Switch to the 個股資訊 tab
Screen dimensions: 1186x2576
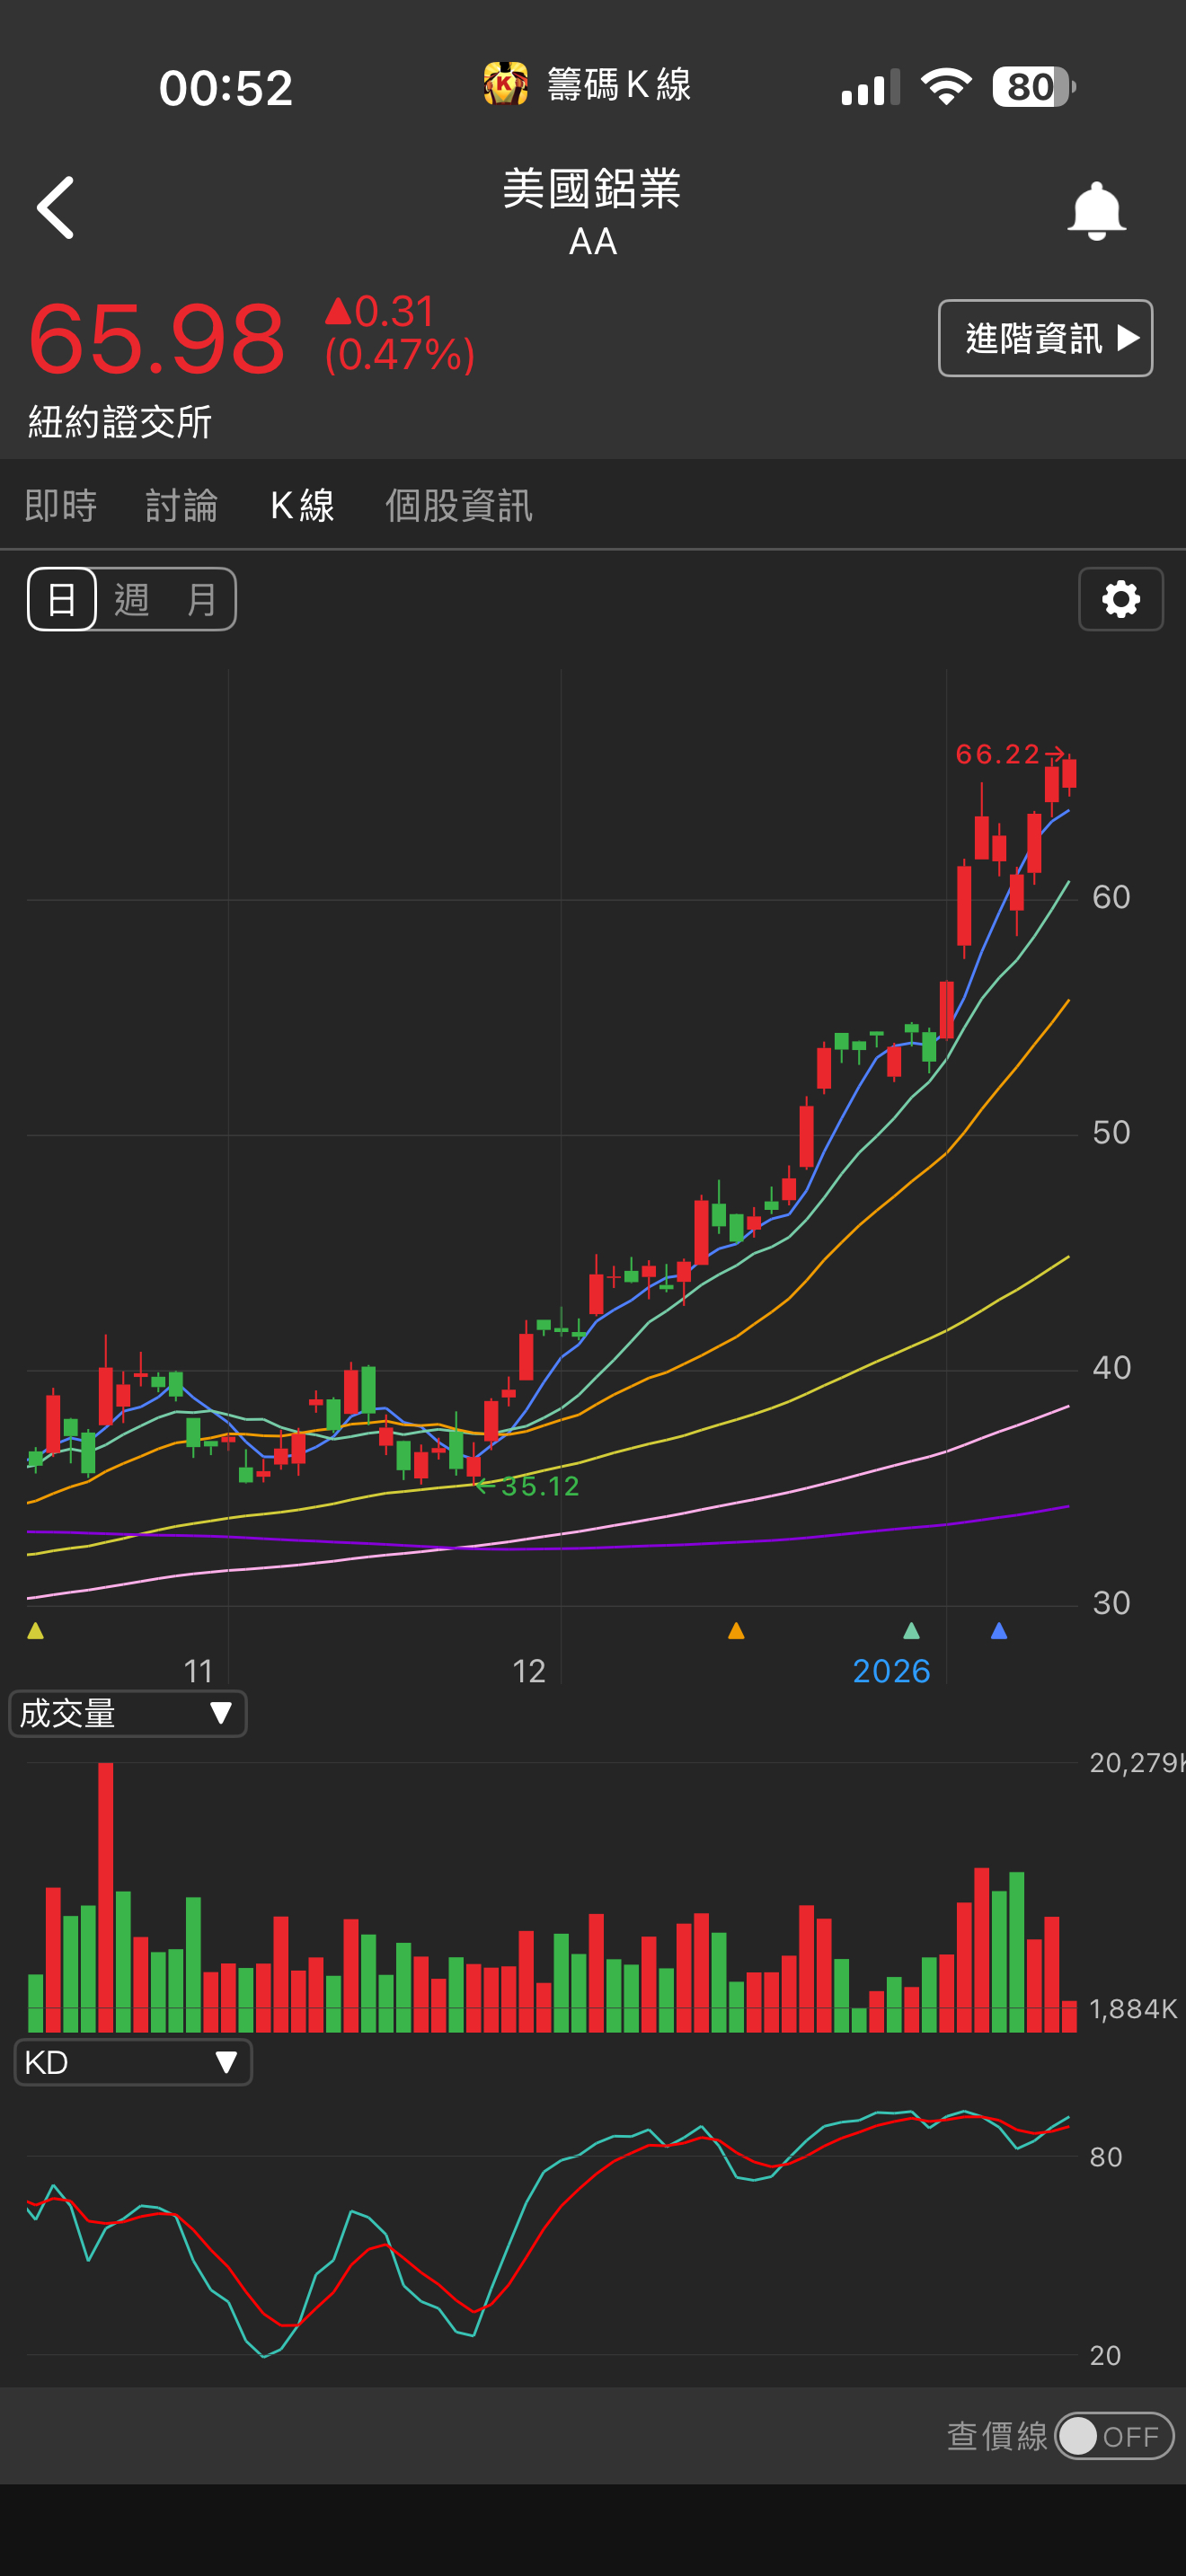(459, 506)
